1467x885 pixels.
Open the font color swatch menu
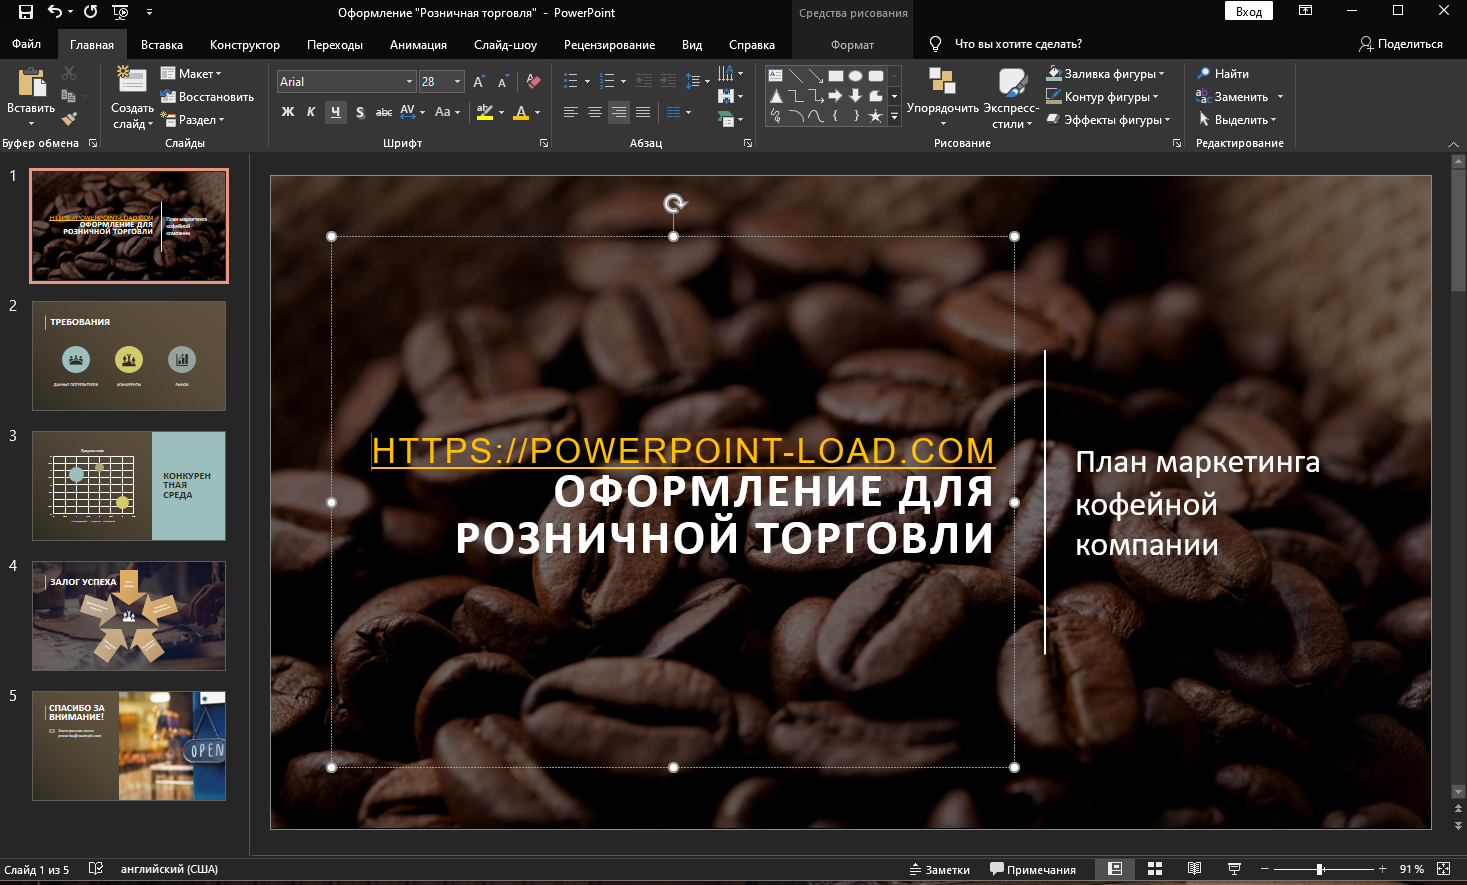536,112
